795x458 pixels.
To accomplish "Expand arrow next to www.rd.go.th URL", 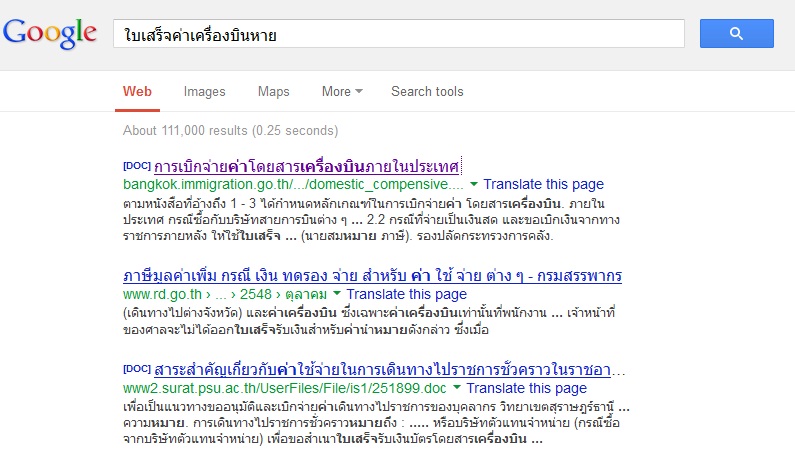I will pyautogui.click(x=337, y=293).
